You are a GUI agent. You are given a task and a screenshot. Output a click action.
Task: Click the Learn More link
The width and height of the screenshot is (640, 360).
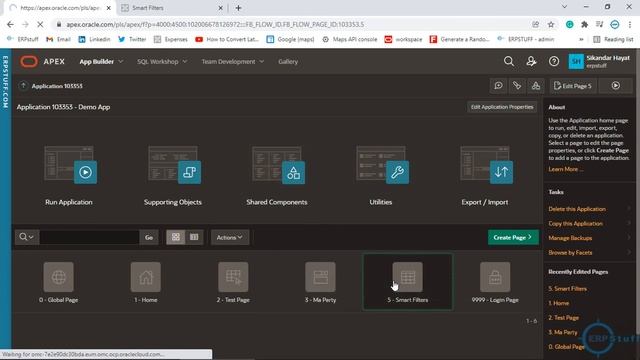pos(566,169)
